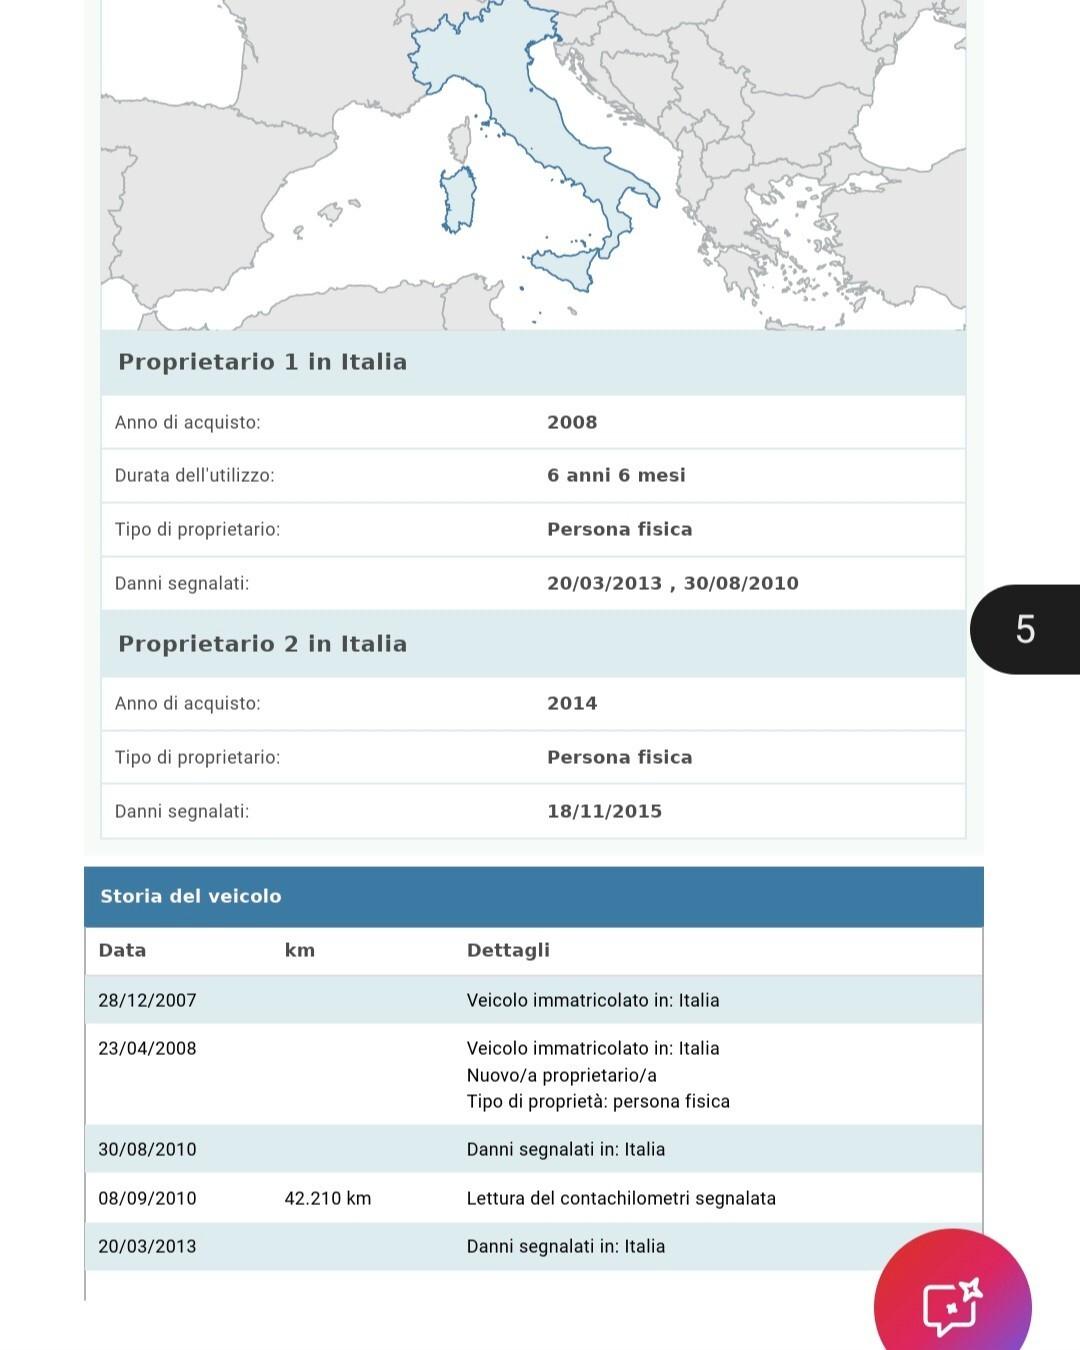
Task: Click the Storia del veicolo section header
Action: pyautogui.click(x=191, y=896)
